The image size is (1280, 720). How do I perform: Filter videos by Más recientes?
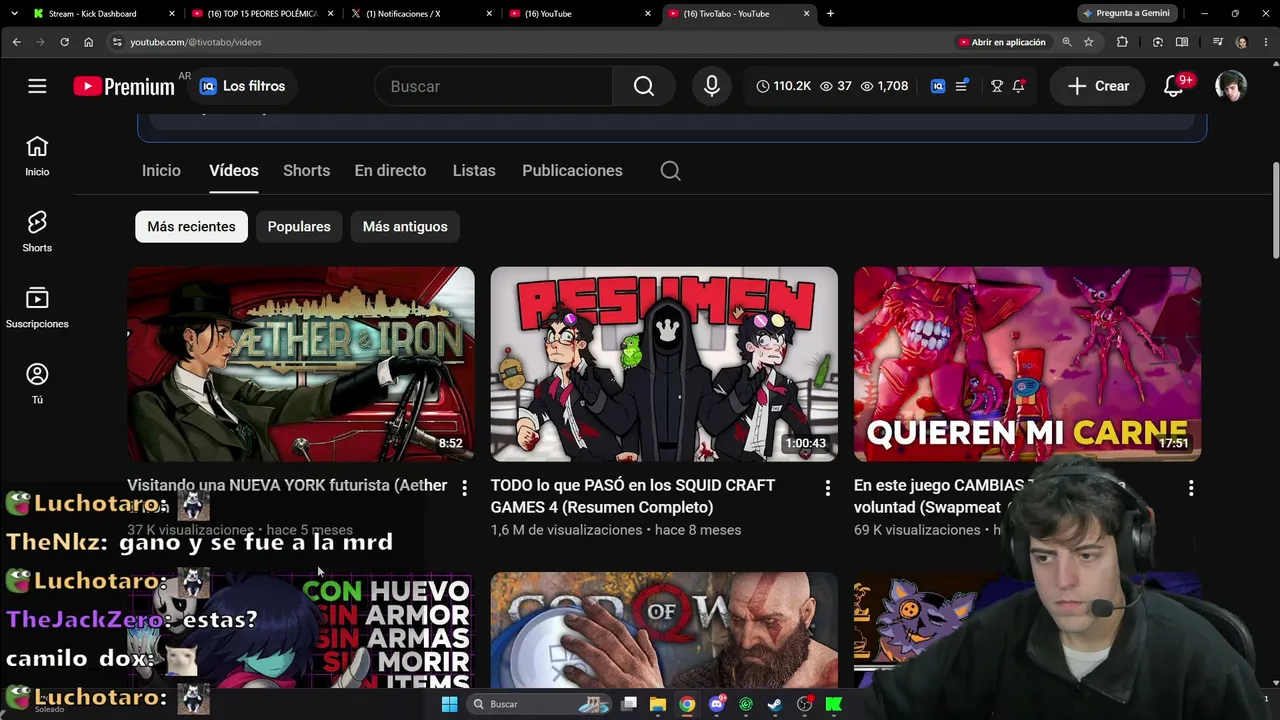pos(191,227)
